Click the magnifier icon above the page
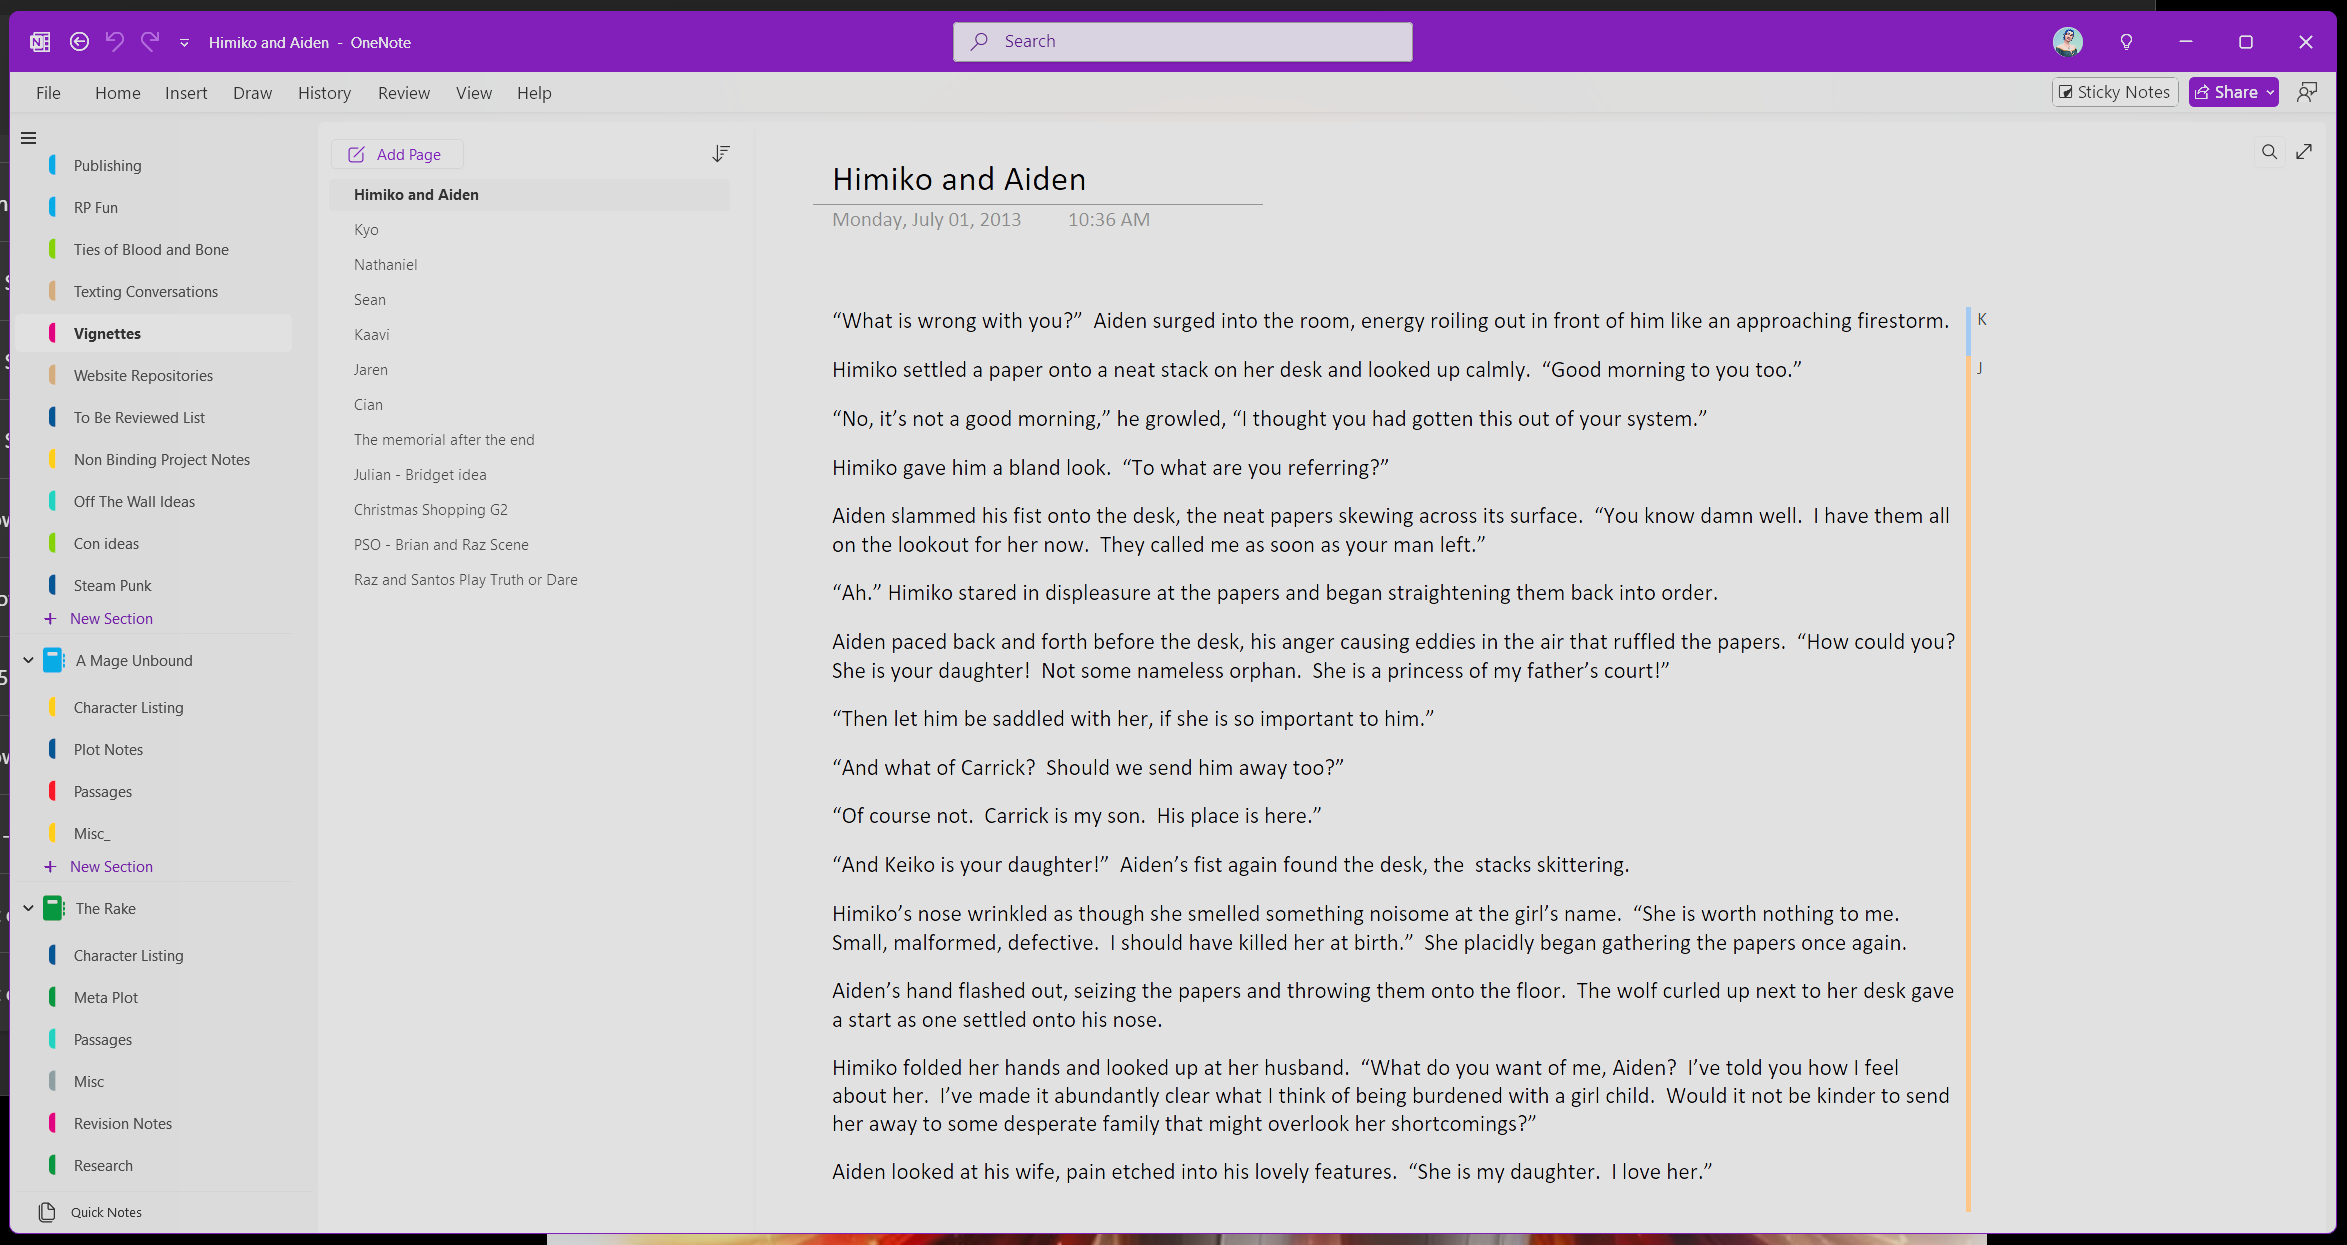Viewport: 2347px width, 1245px height. tap(2269, 152)
